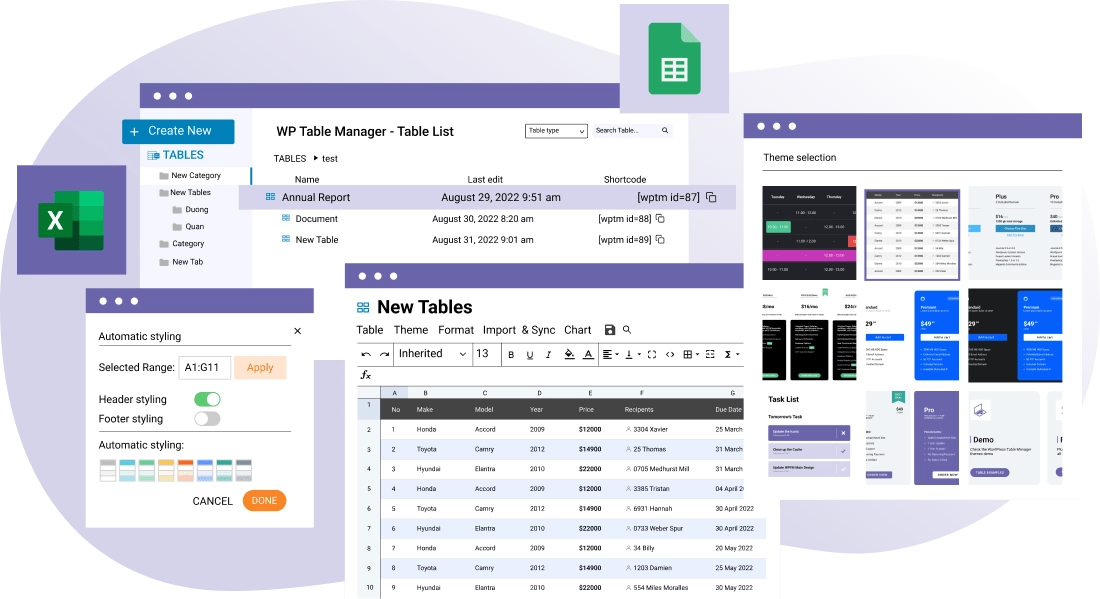Screen dimensions: 1100x599
Task: Select the text color icon
Action: pos(588,353)
